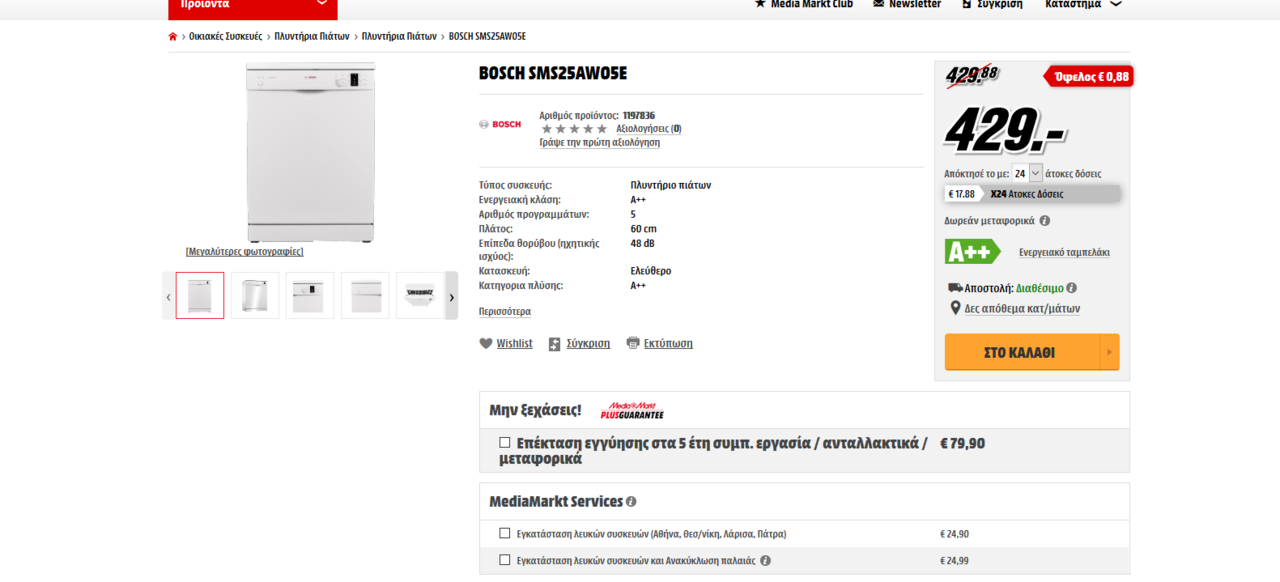Click the MediaMarkt Plus Guarantee logo

(x=632, y=411)
